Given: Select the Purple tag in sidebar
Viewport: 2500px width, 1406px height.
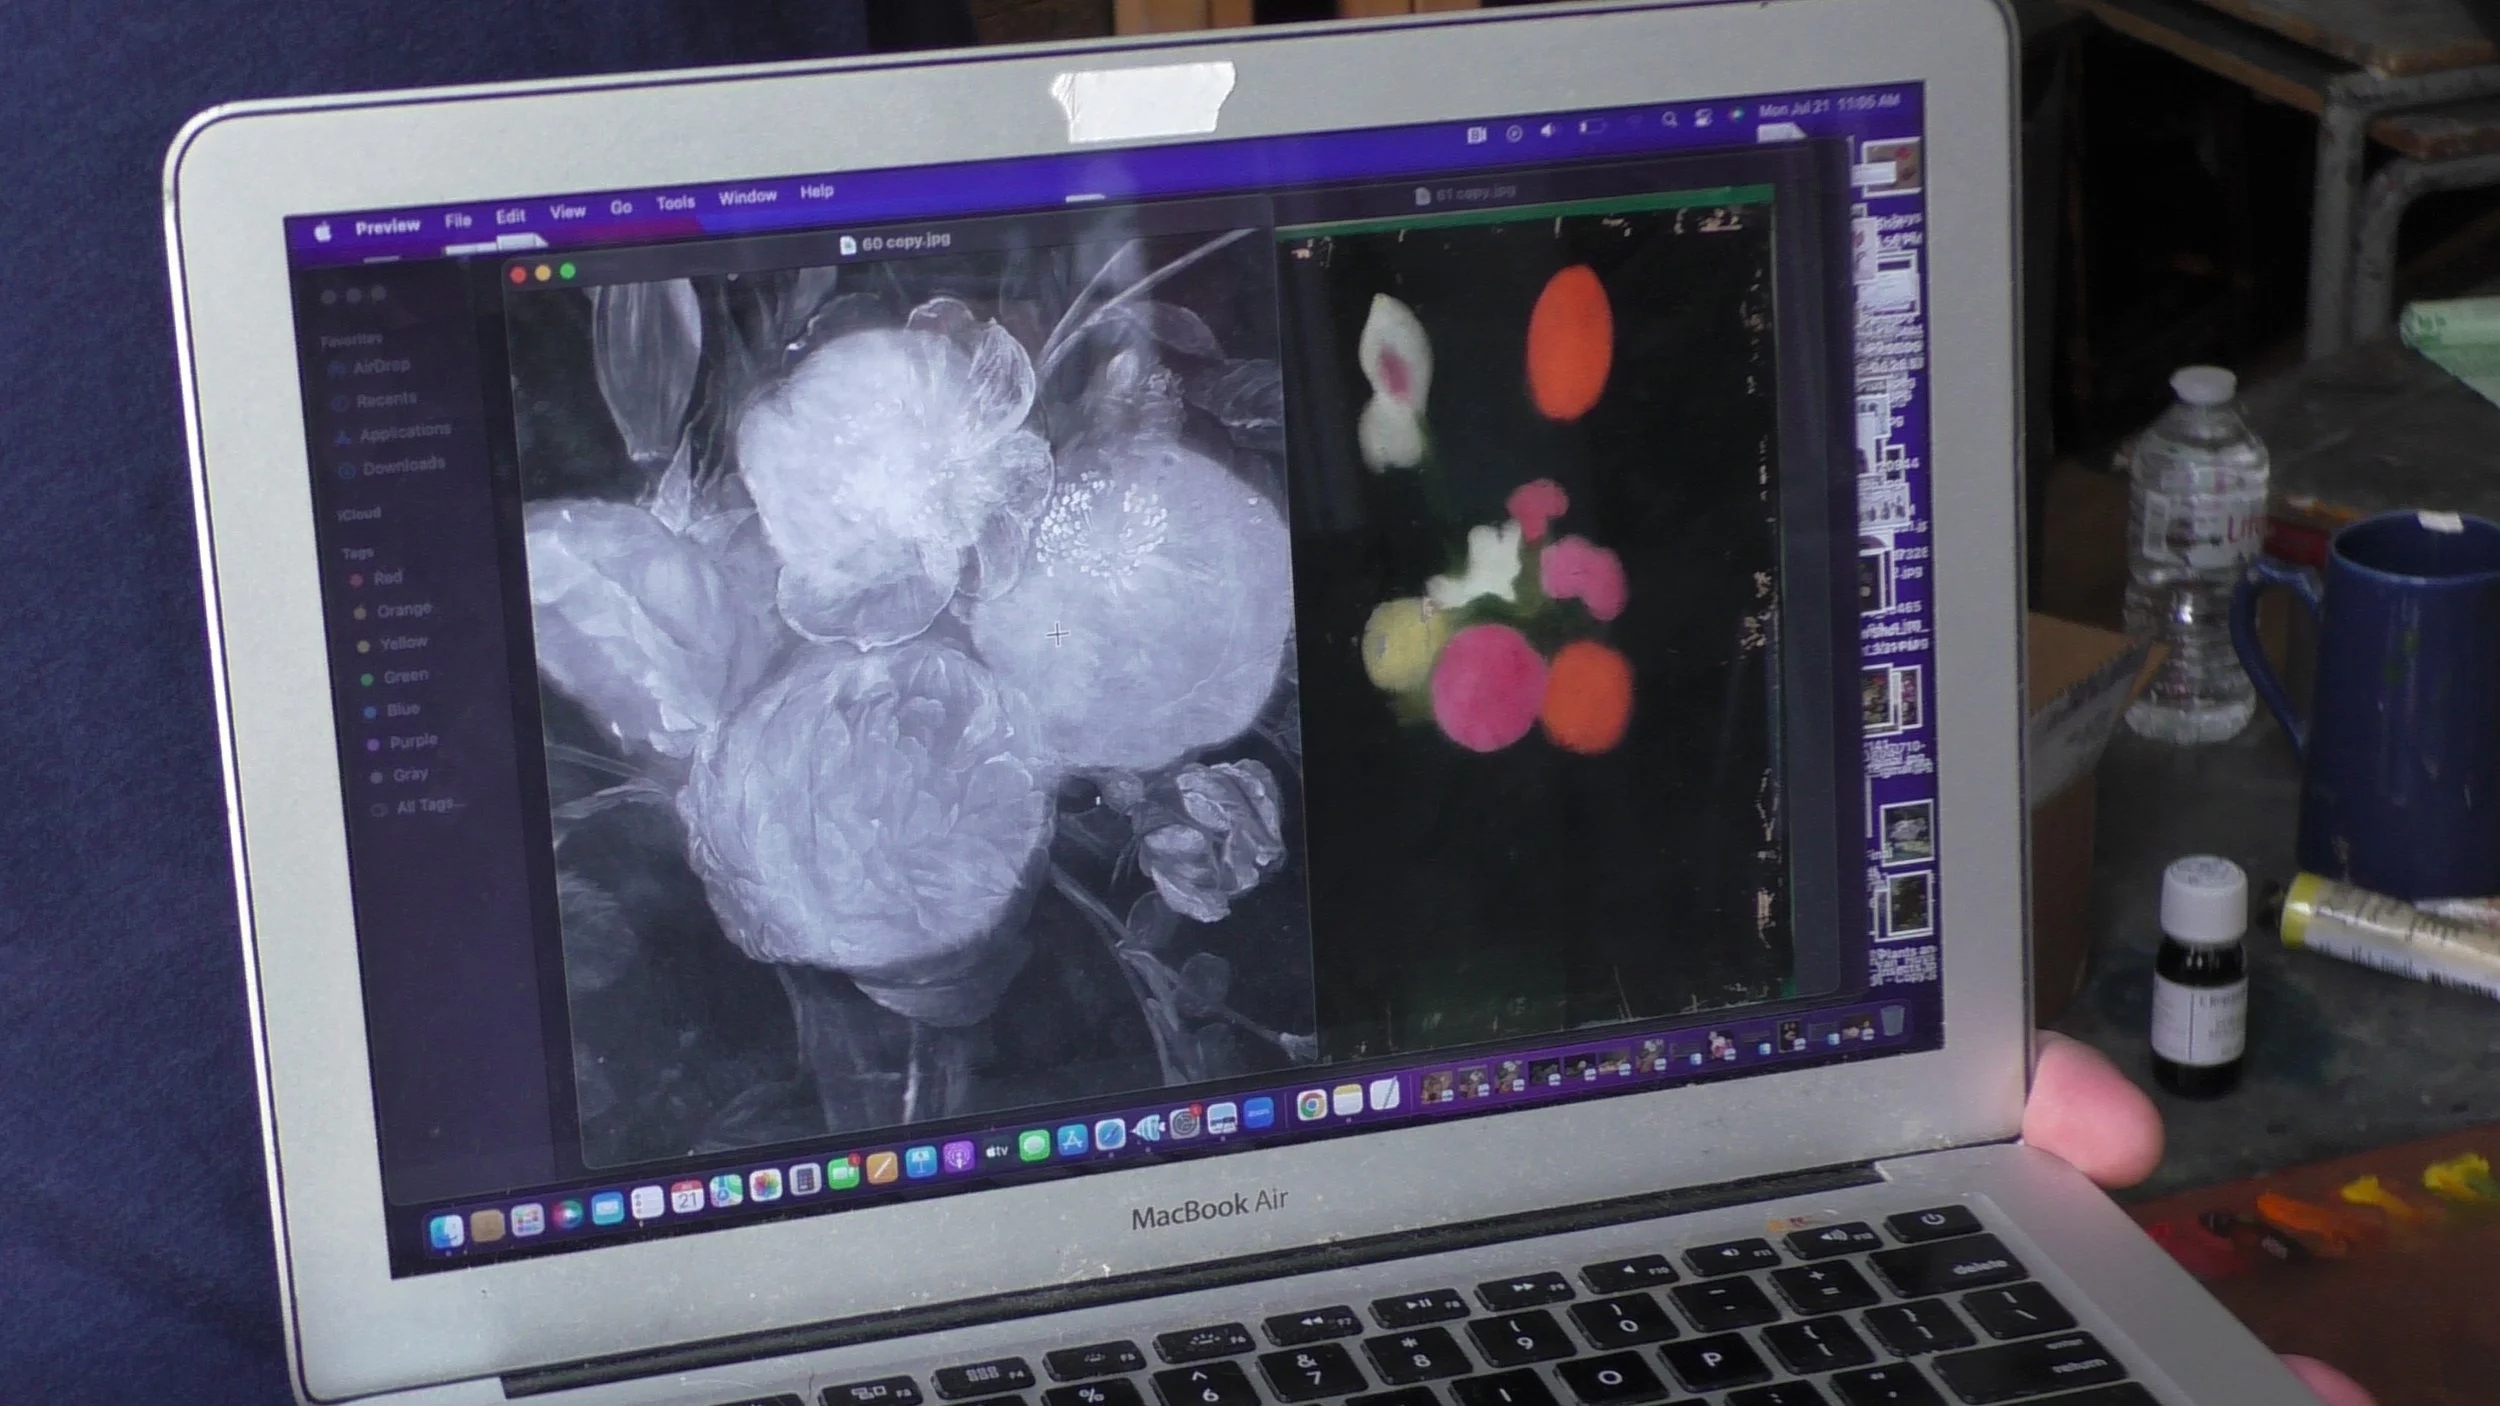Looking at the screenshot, I should point(412,742).
